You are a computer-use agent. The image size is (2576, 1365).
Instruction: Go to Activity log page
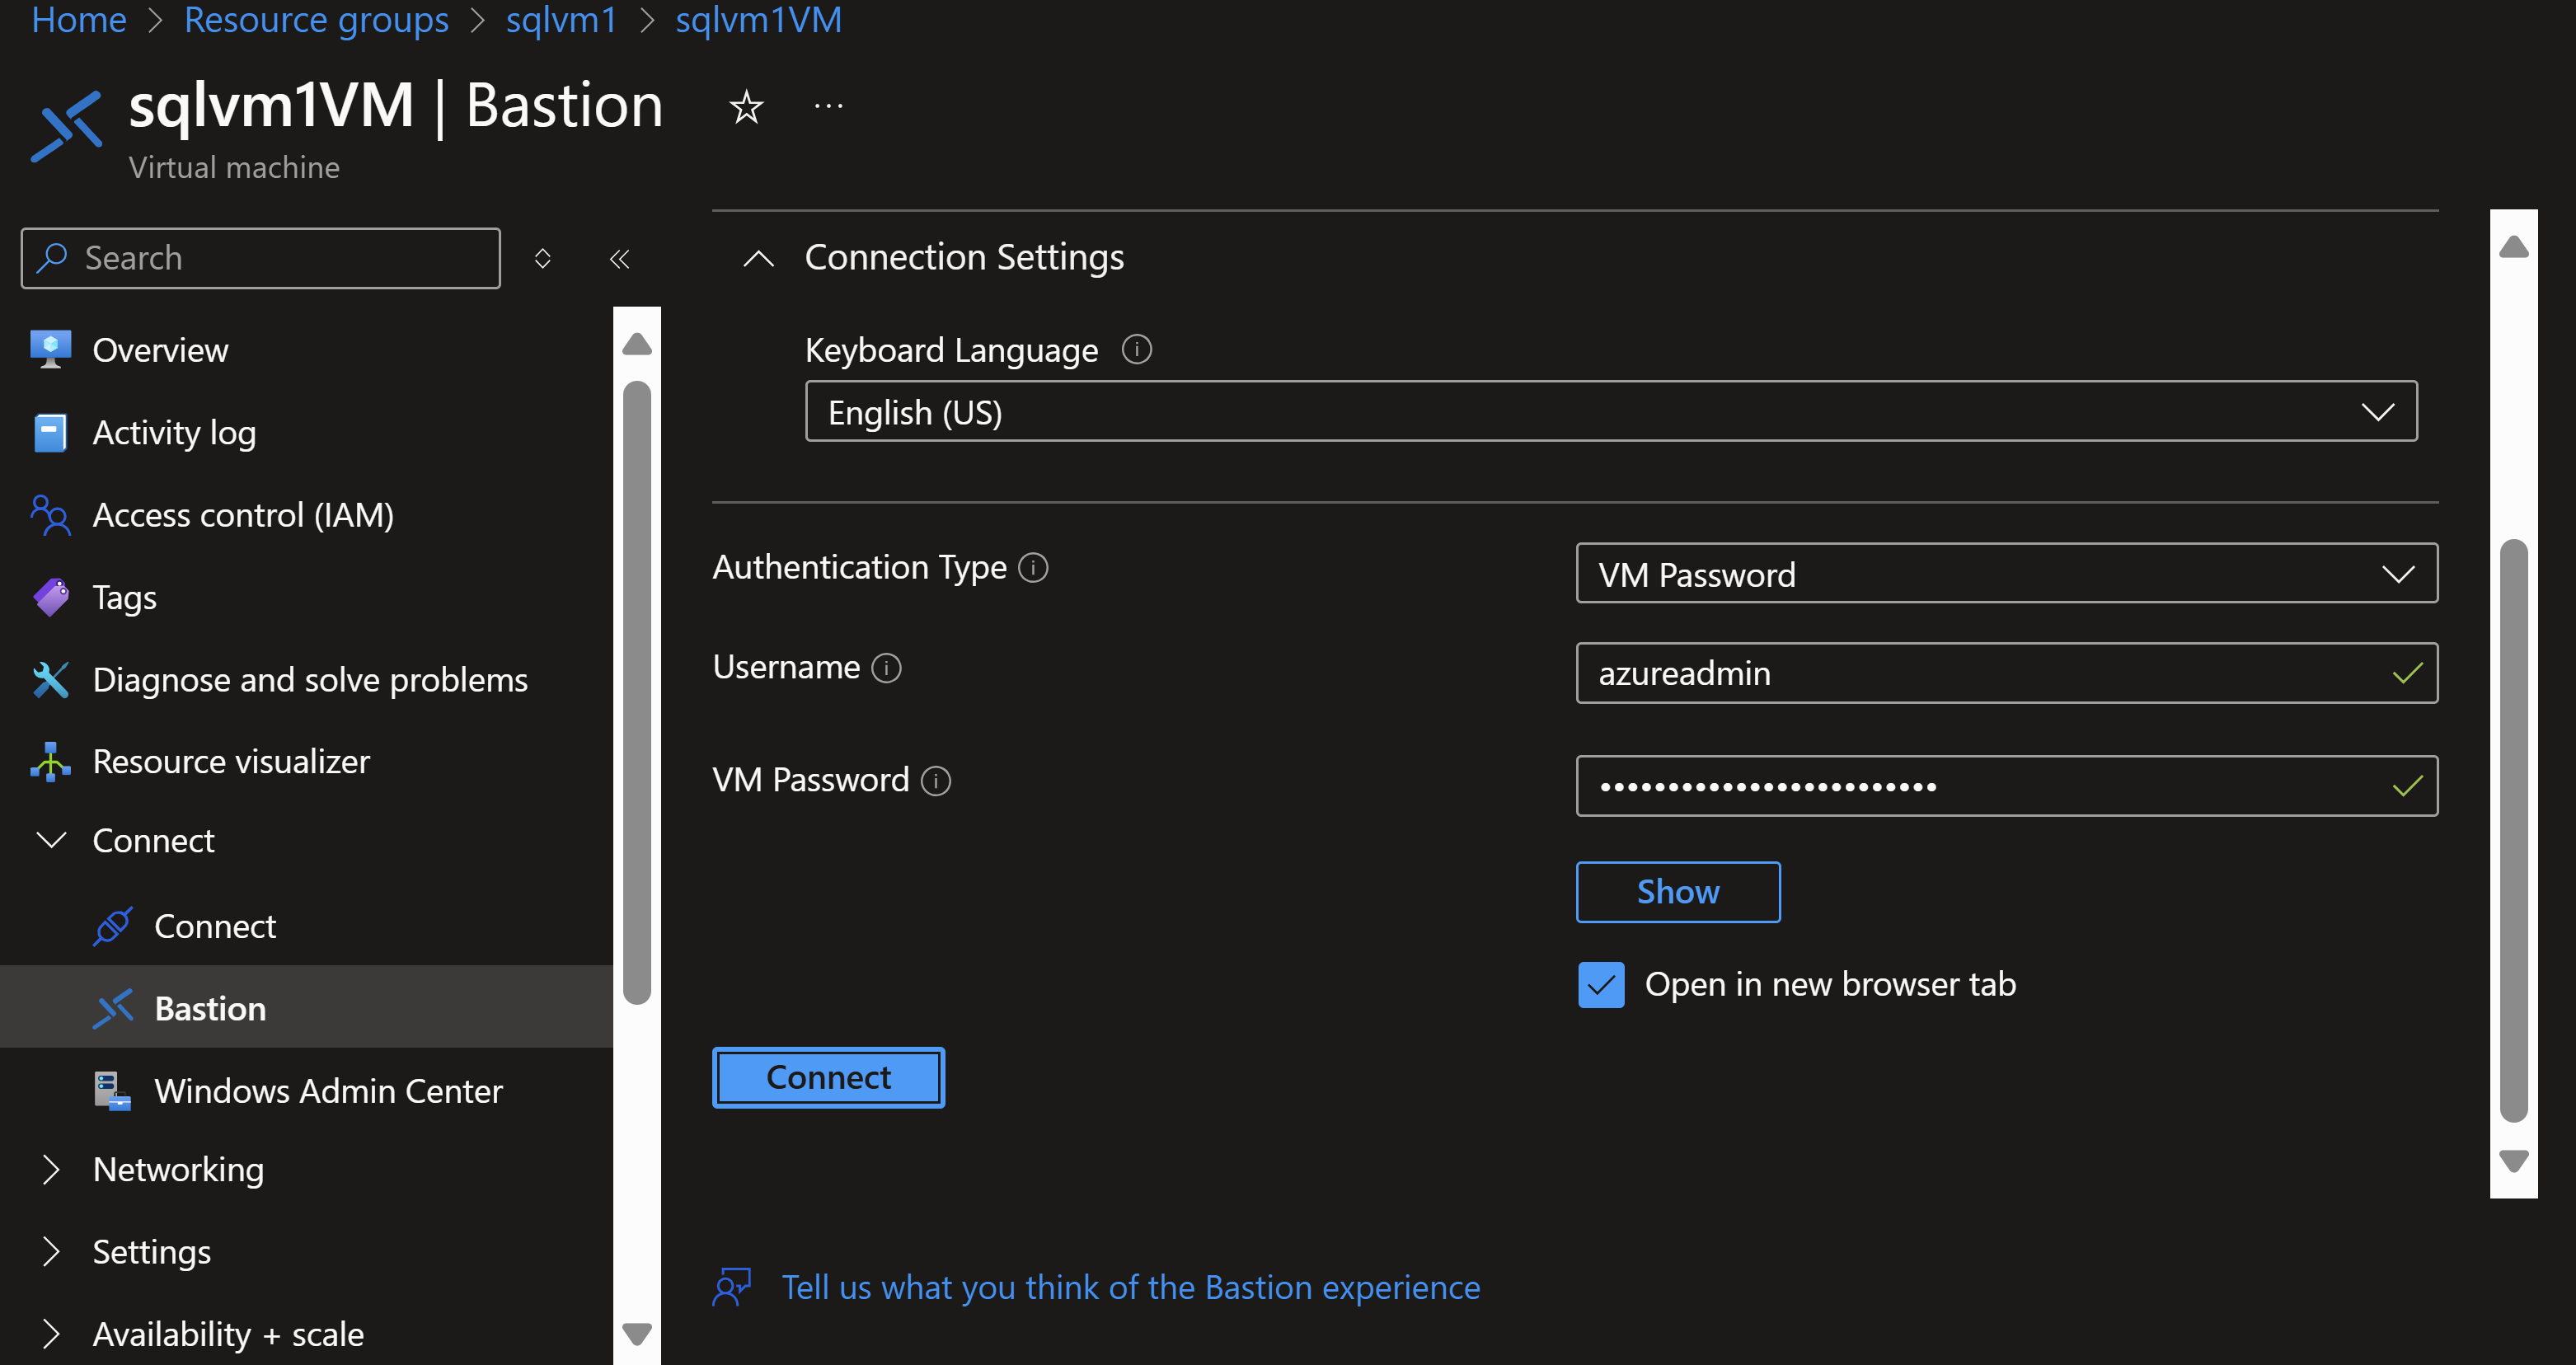point(174,433)
